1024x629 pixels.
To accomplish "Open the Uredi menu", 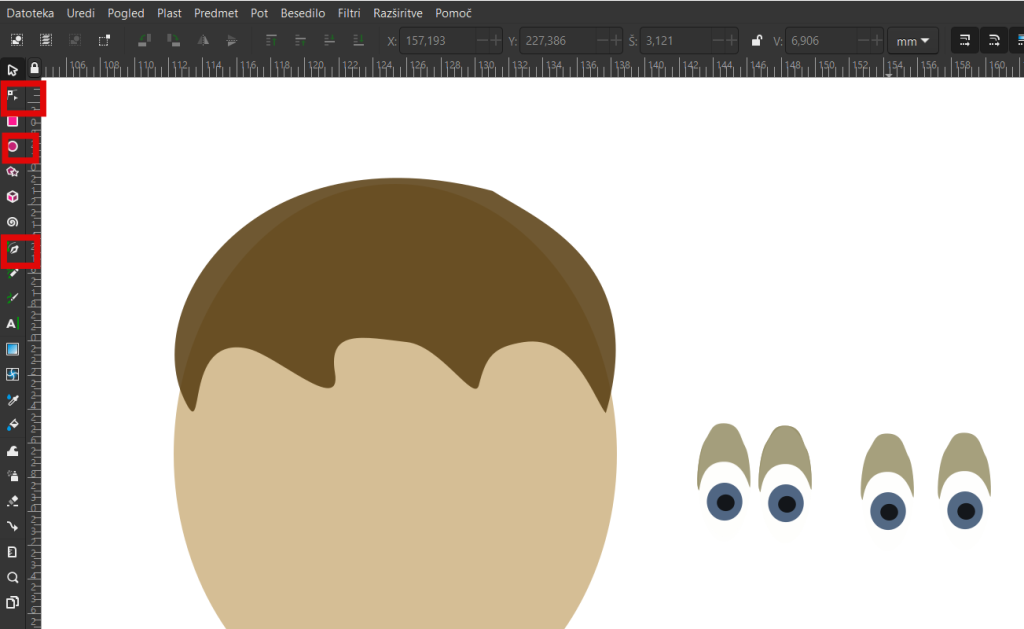I will tap(80, 13).
